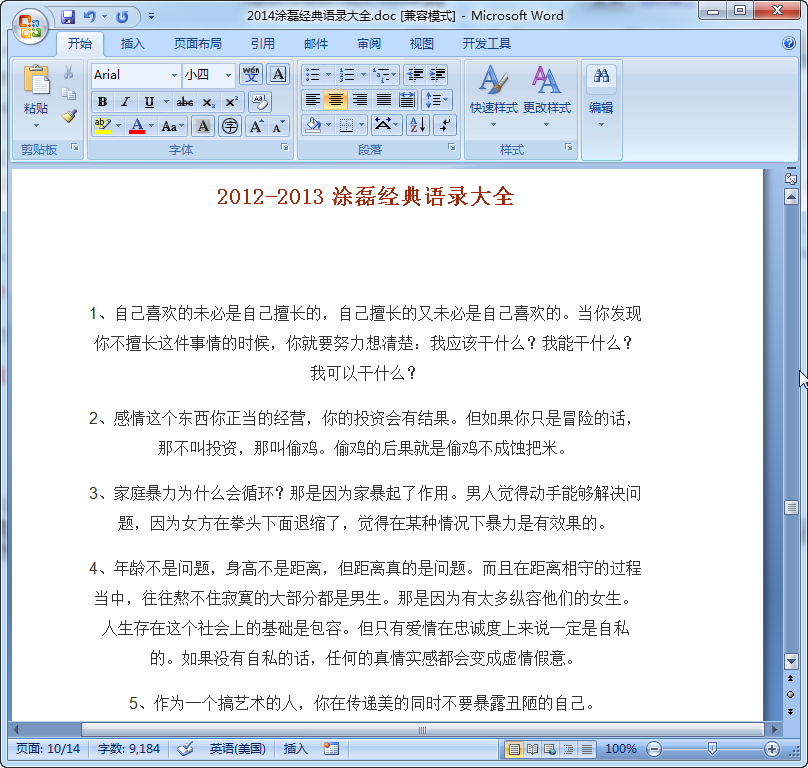Image resolution: width=808 pixels, height=768 pixels.
Task: Click the bullets list icon
Action: [x=313, y=75]
